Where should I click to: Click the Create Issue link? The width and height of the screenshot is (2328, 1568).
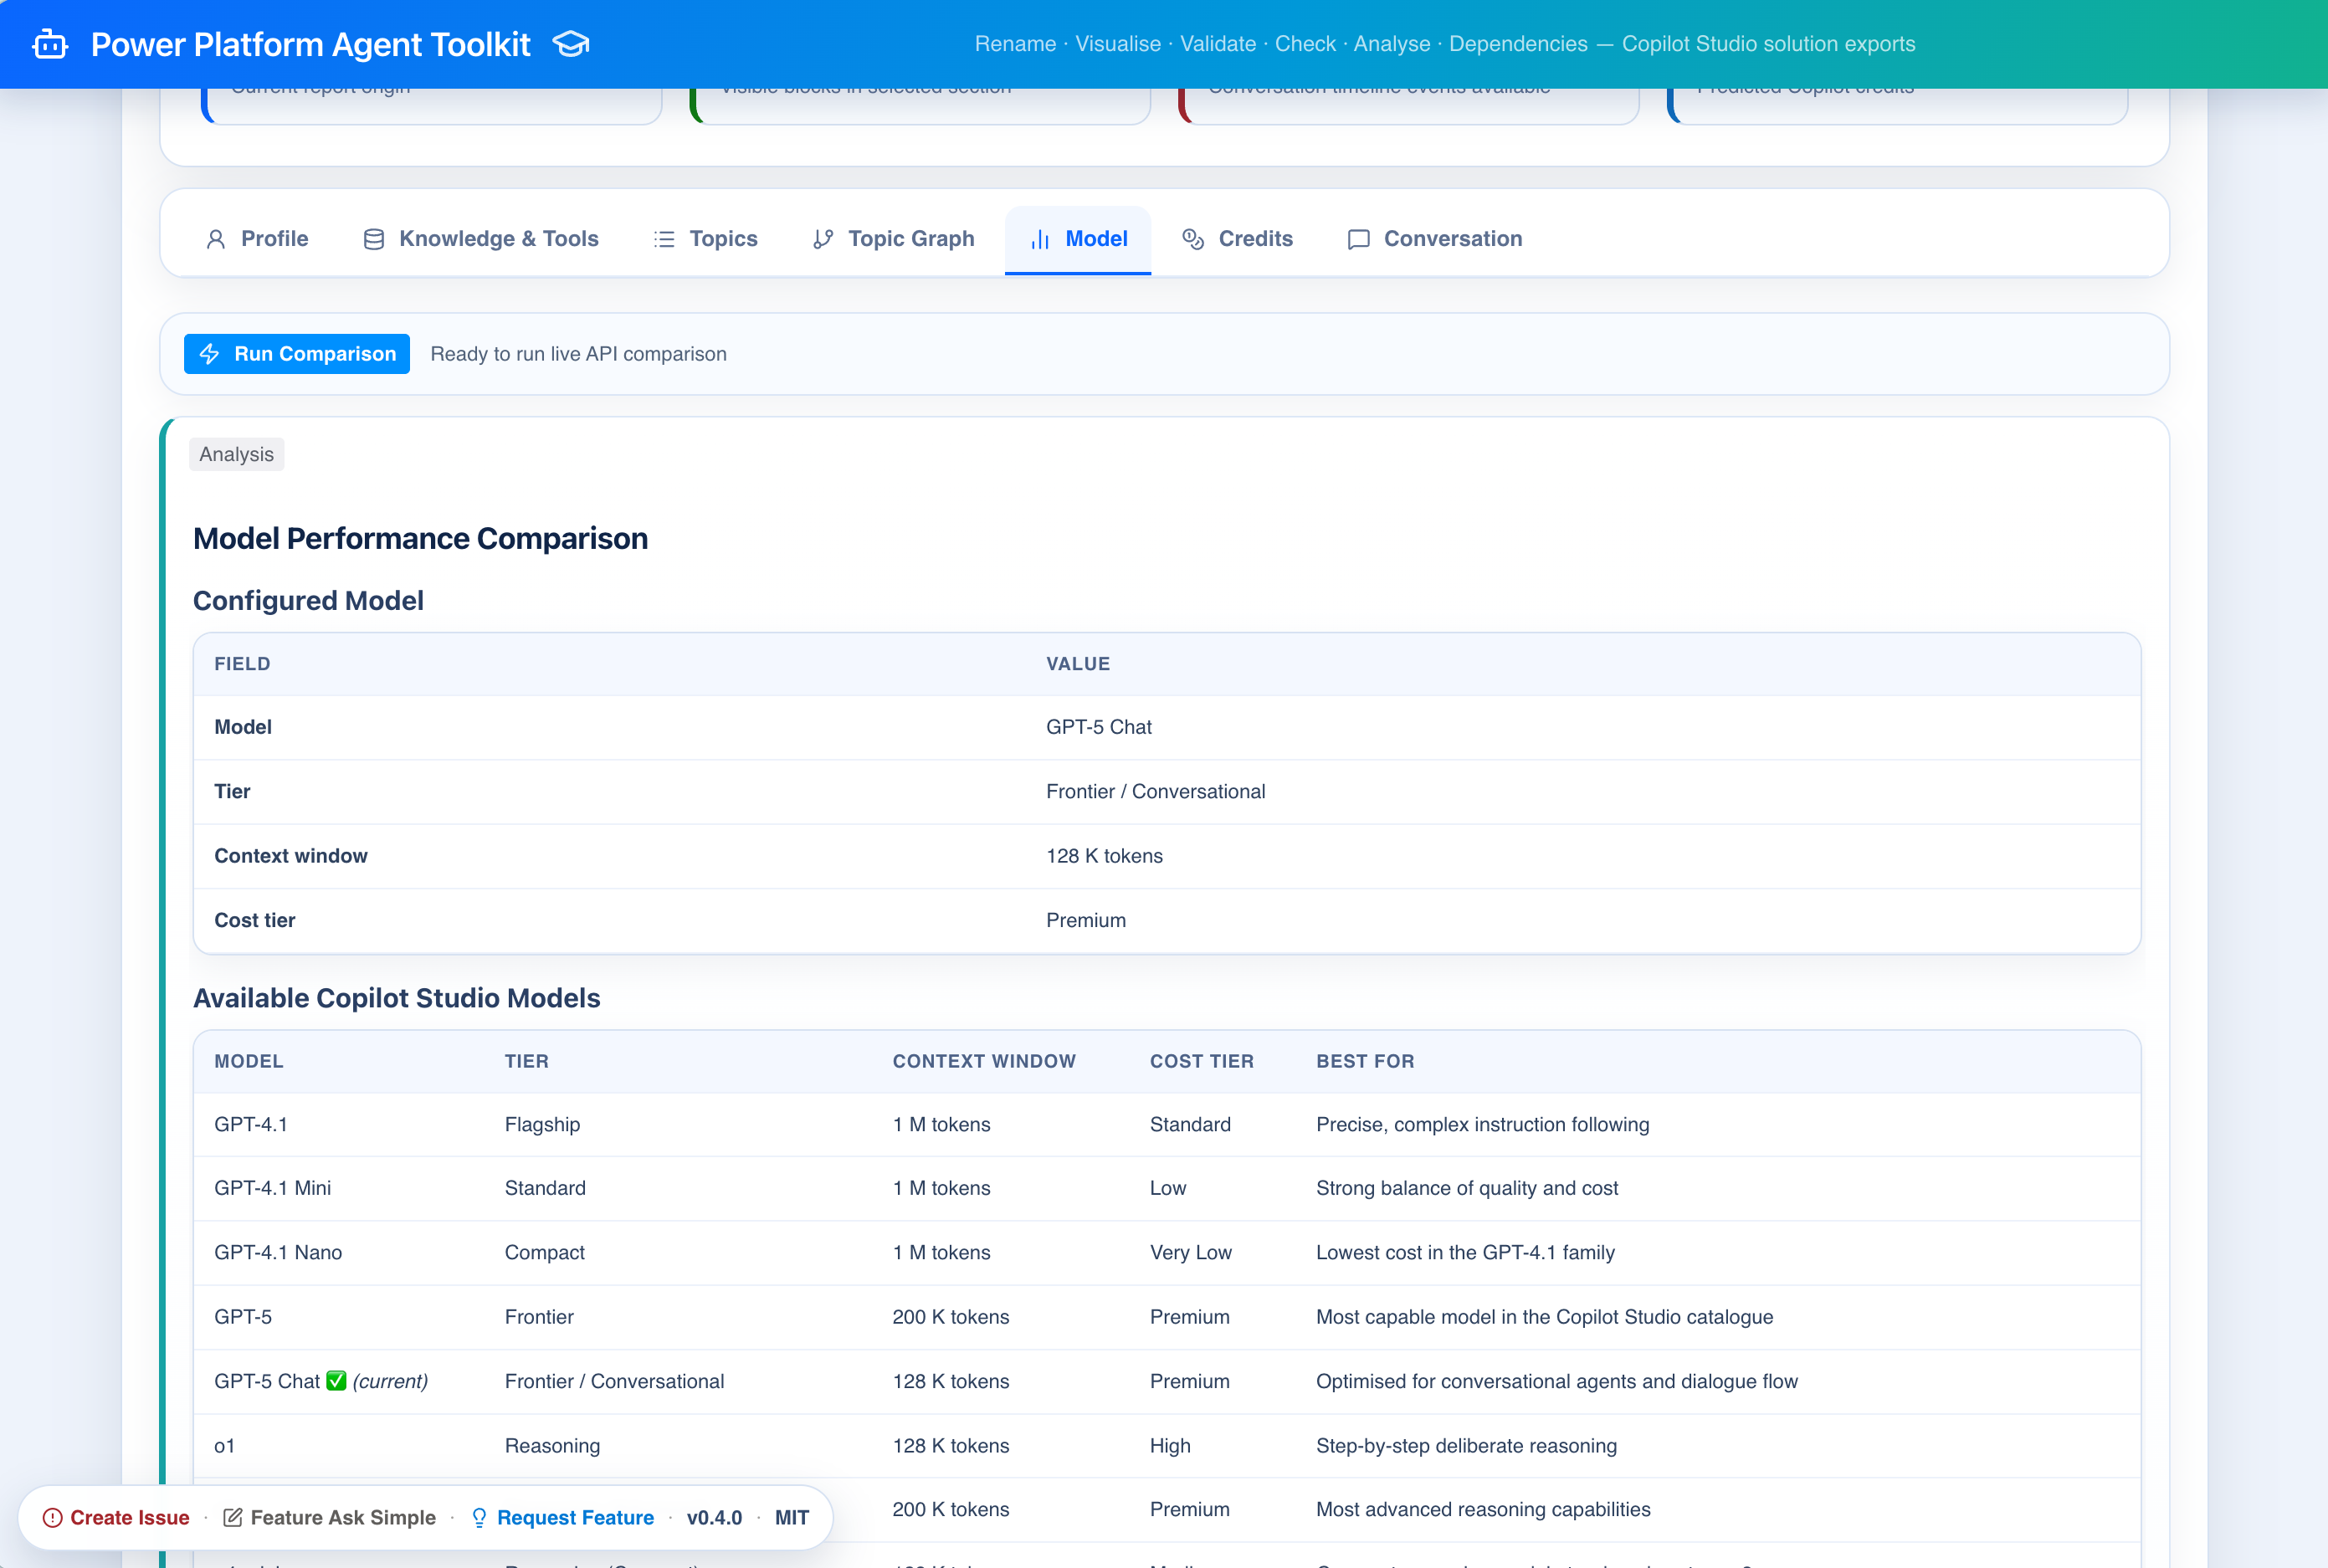[129, 1517]
